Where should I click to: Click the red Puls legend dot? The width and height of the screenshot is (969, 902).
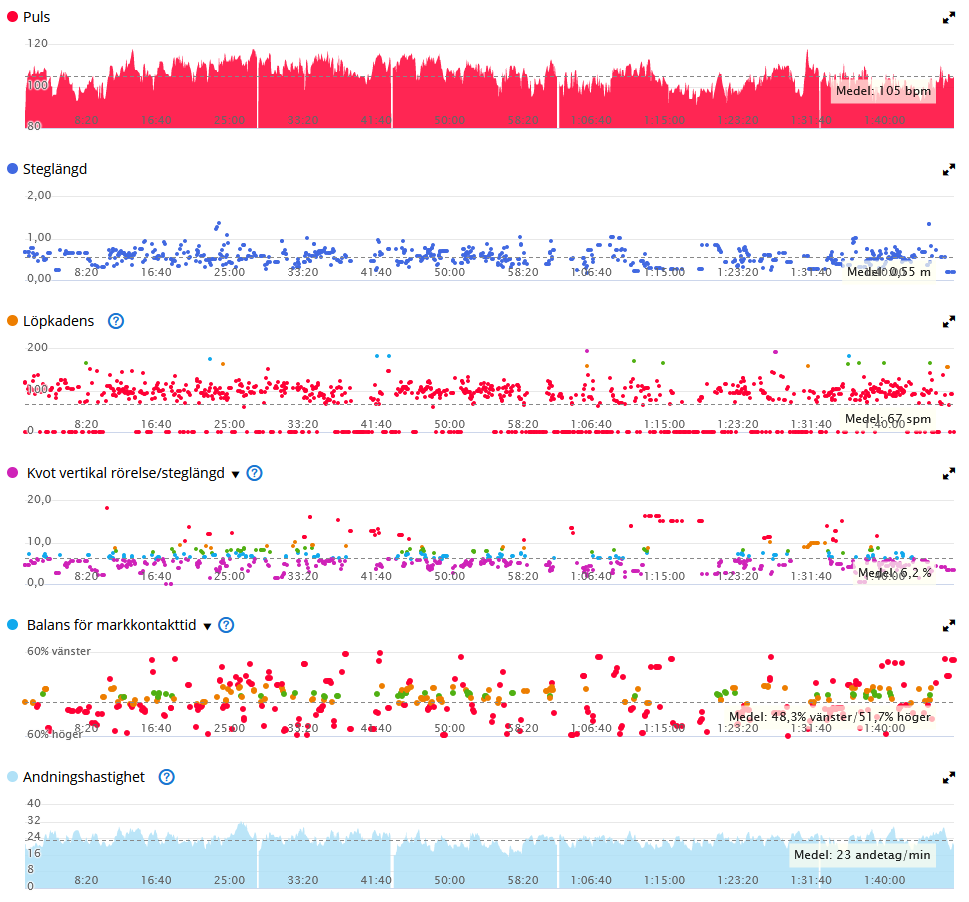pyautogui.click(x=12, y=17)
